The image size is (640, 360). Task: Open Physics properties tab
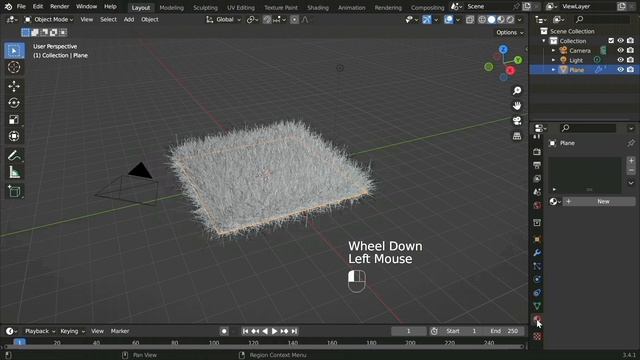[x=537, y=280]
